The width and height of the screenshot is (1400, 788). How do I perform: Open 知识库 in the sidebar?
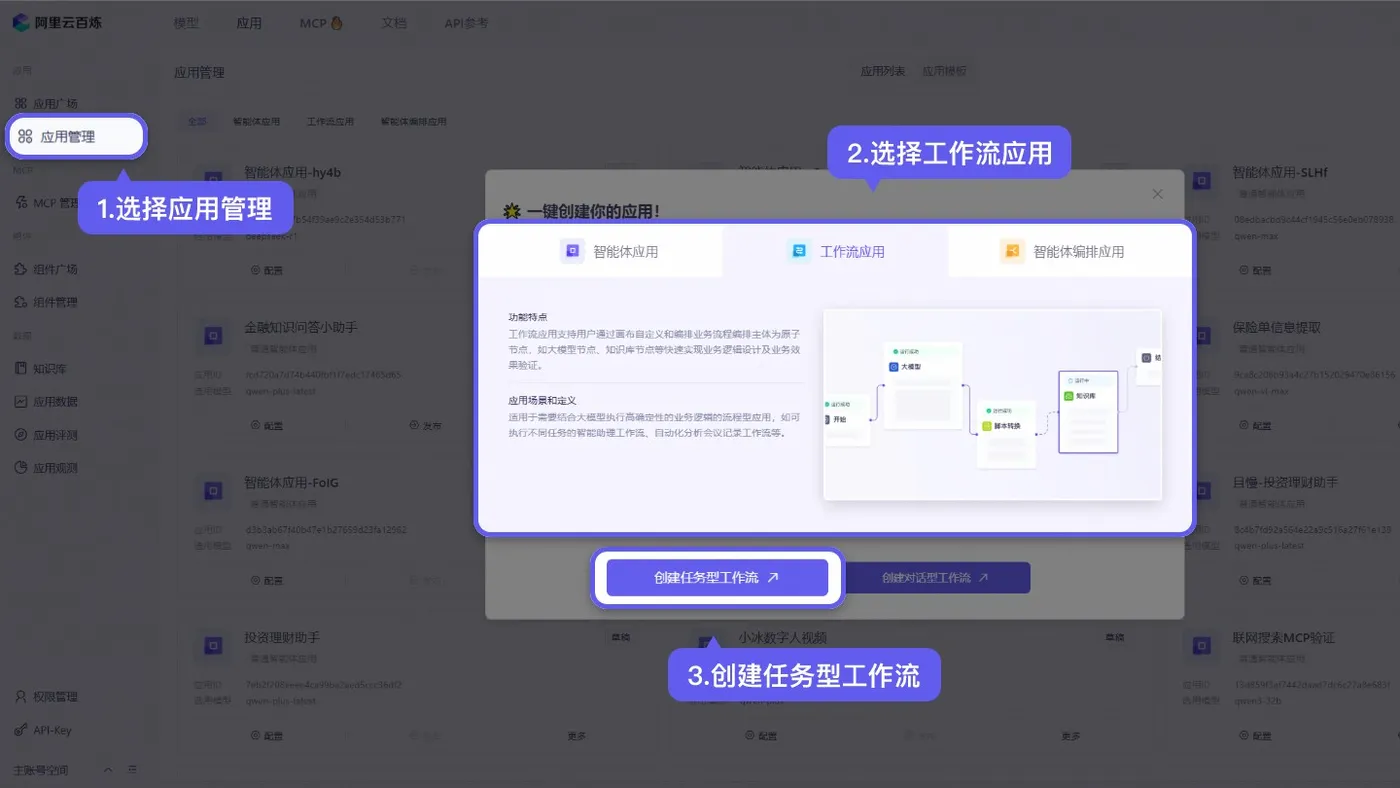tap(42, 369)
